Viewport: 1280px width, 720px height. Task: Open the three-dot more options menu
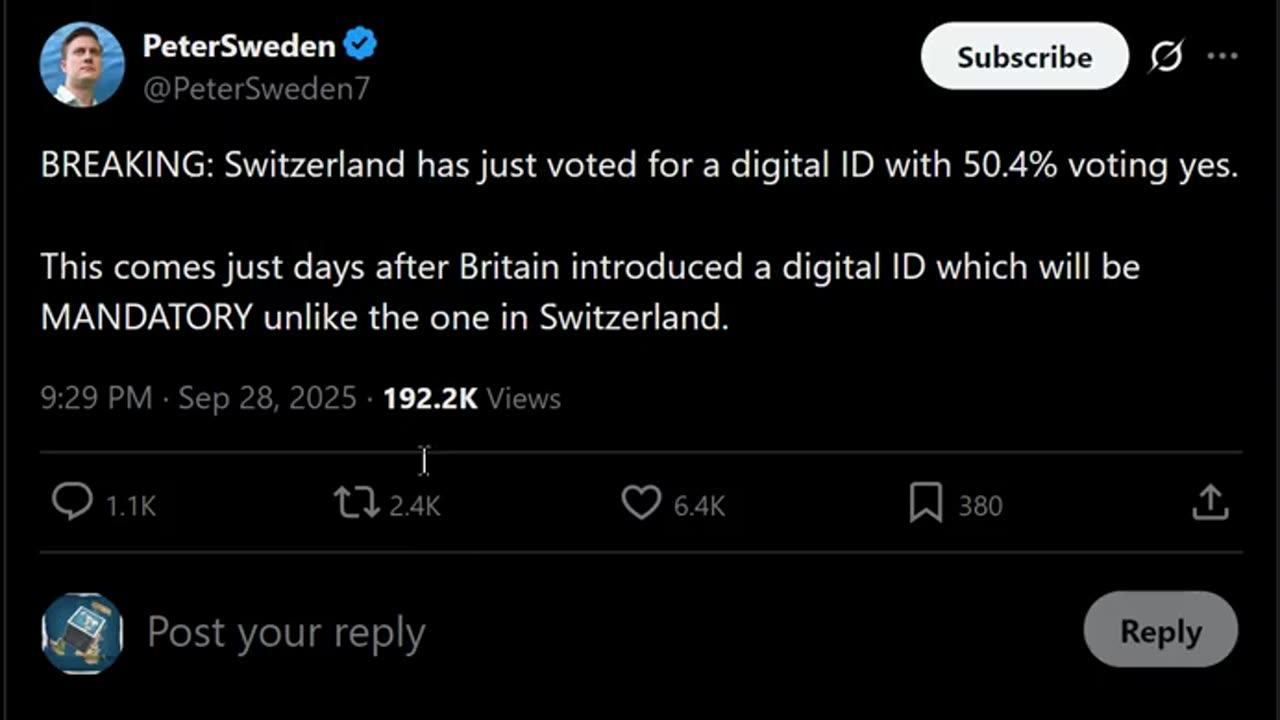[x=1222, y=57]
